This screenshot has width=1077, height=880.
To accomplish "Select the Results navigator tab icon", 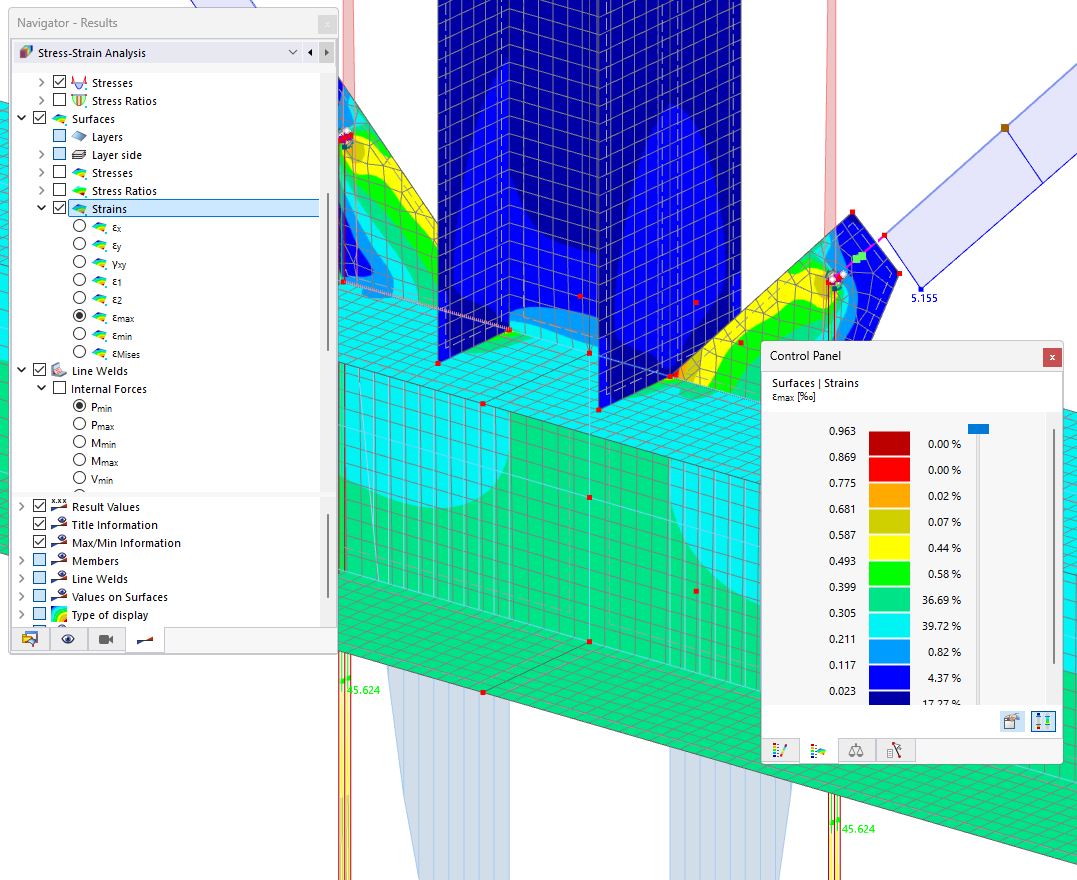I will pos(143,638).
